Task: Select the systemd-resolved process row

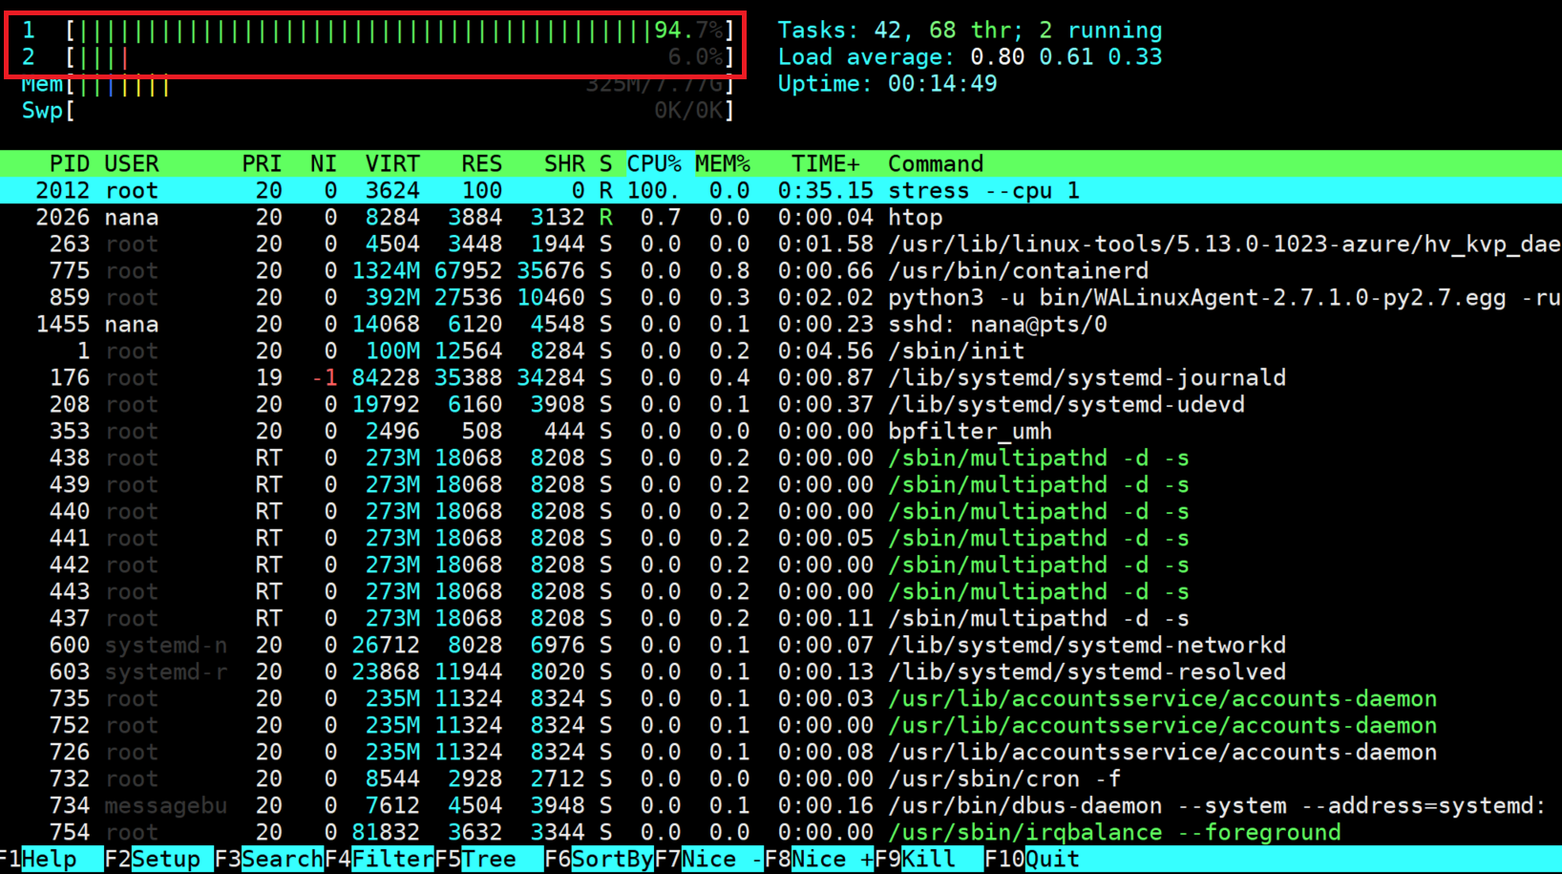Action: 781,672
